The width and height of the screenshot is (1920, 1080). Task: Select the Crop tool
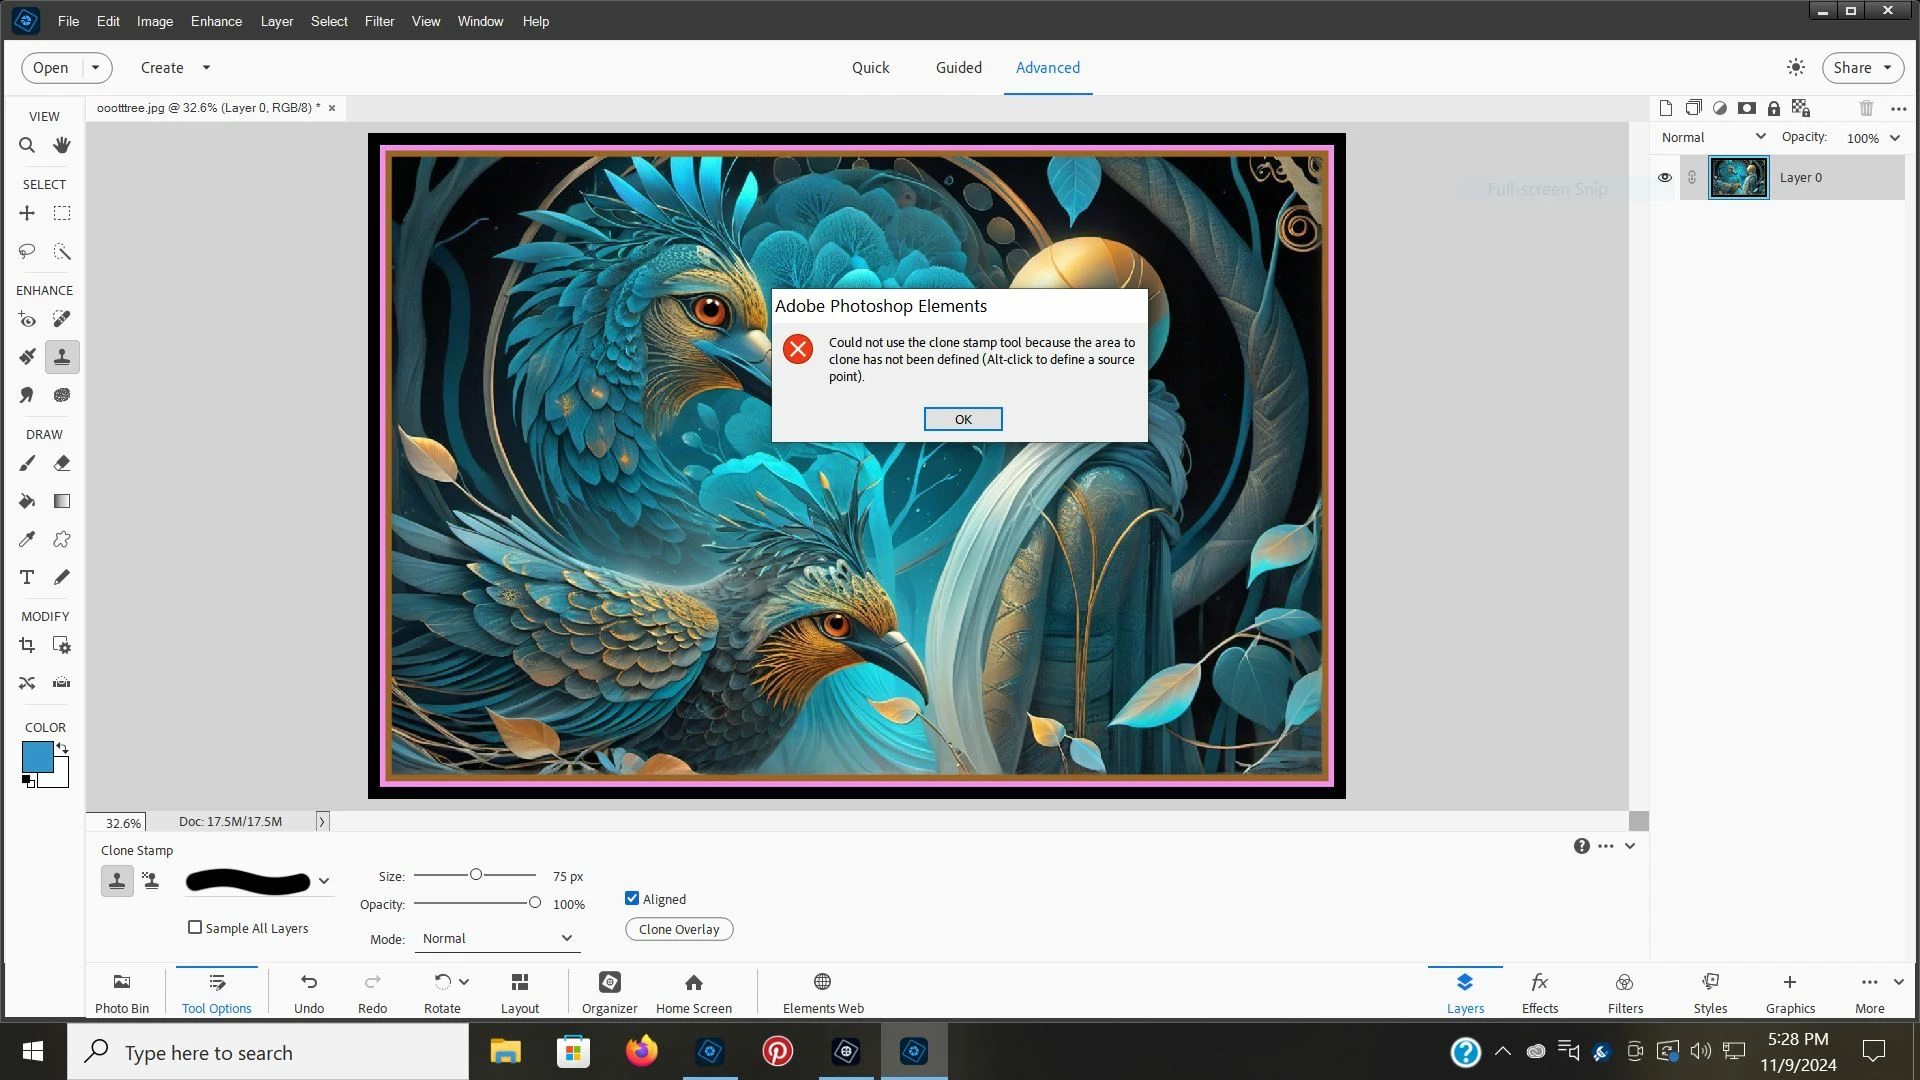pos(27,645)
